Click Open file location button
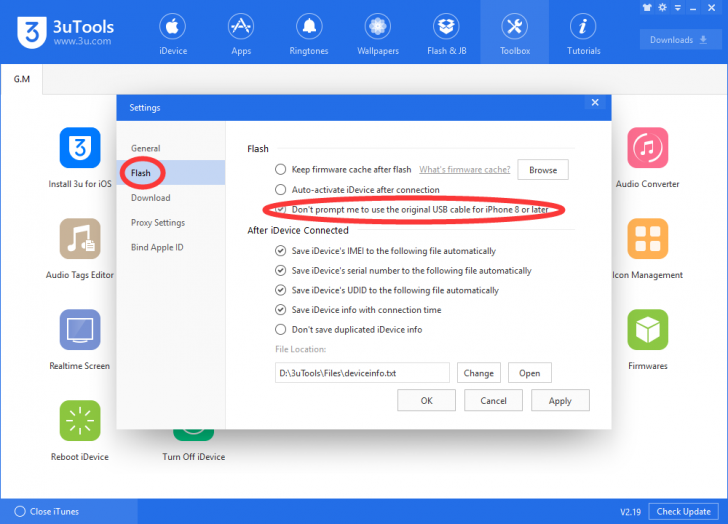This screenshot has height=524, width=728. pos(529,373)
